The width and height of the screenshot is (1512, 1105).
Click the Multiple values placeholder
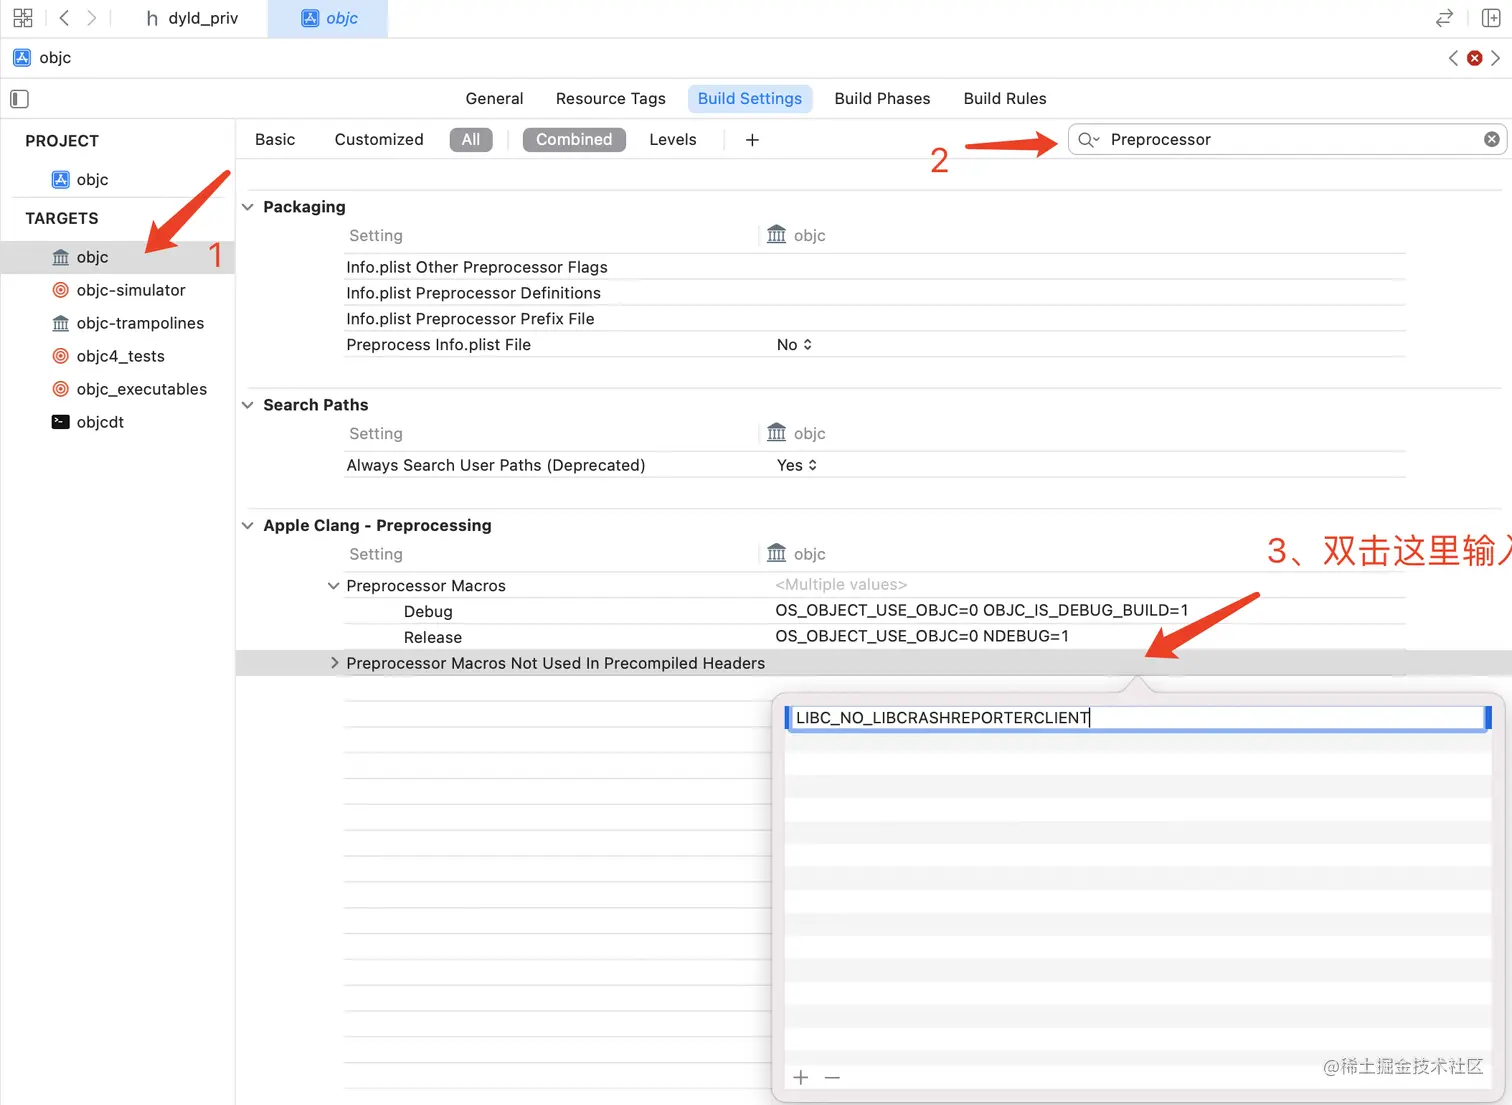click(x=841, y=585)
